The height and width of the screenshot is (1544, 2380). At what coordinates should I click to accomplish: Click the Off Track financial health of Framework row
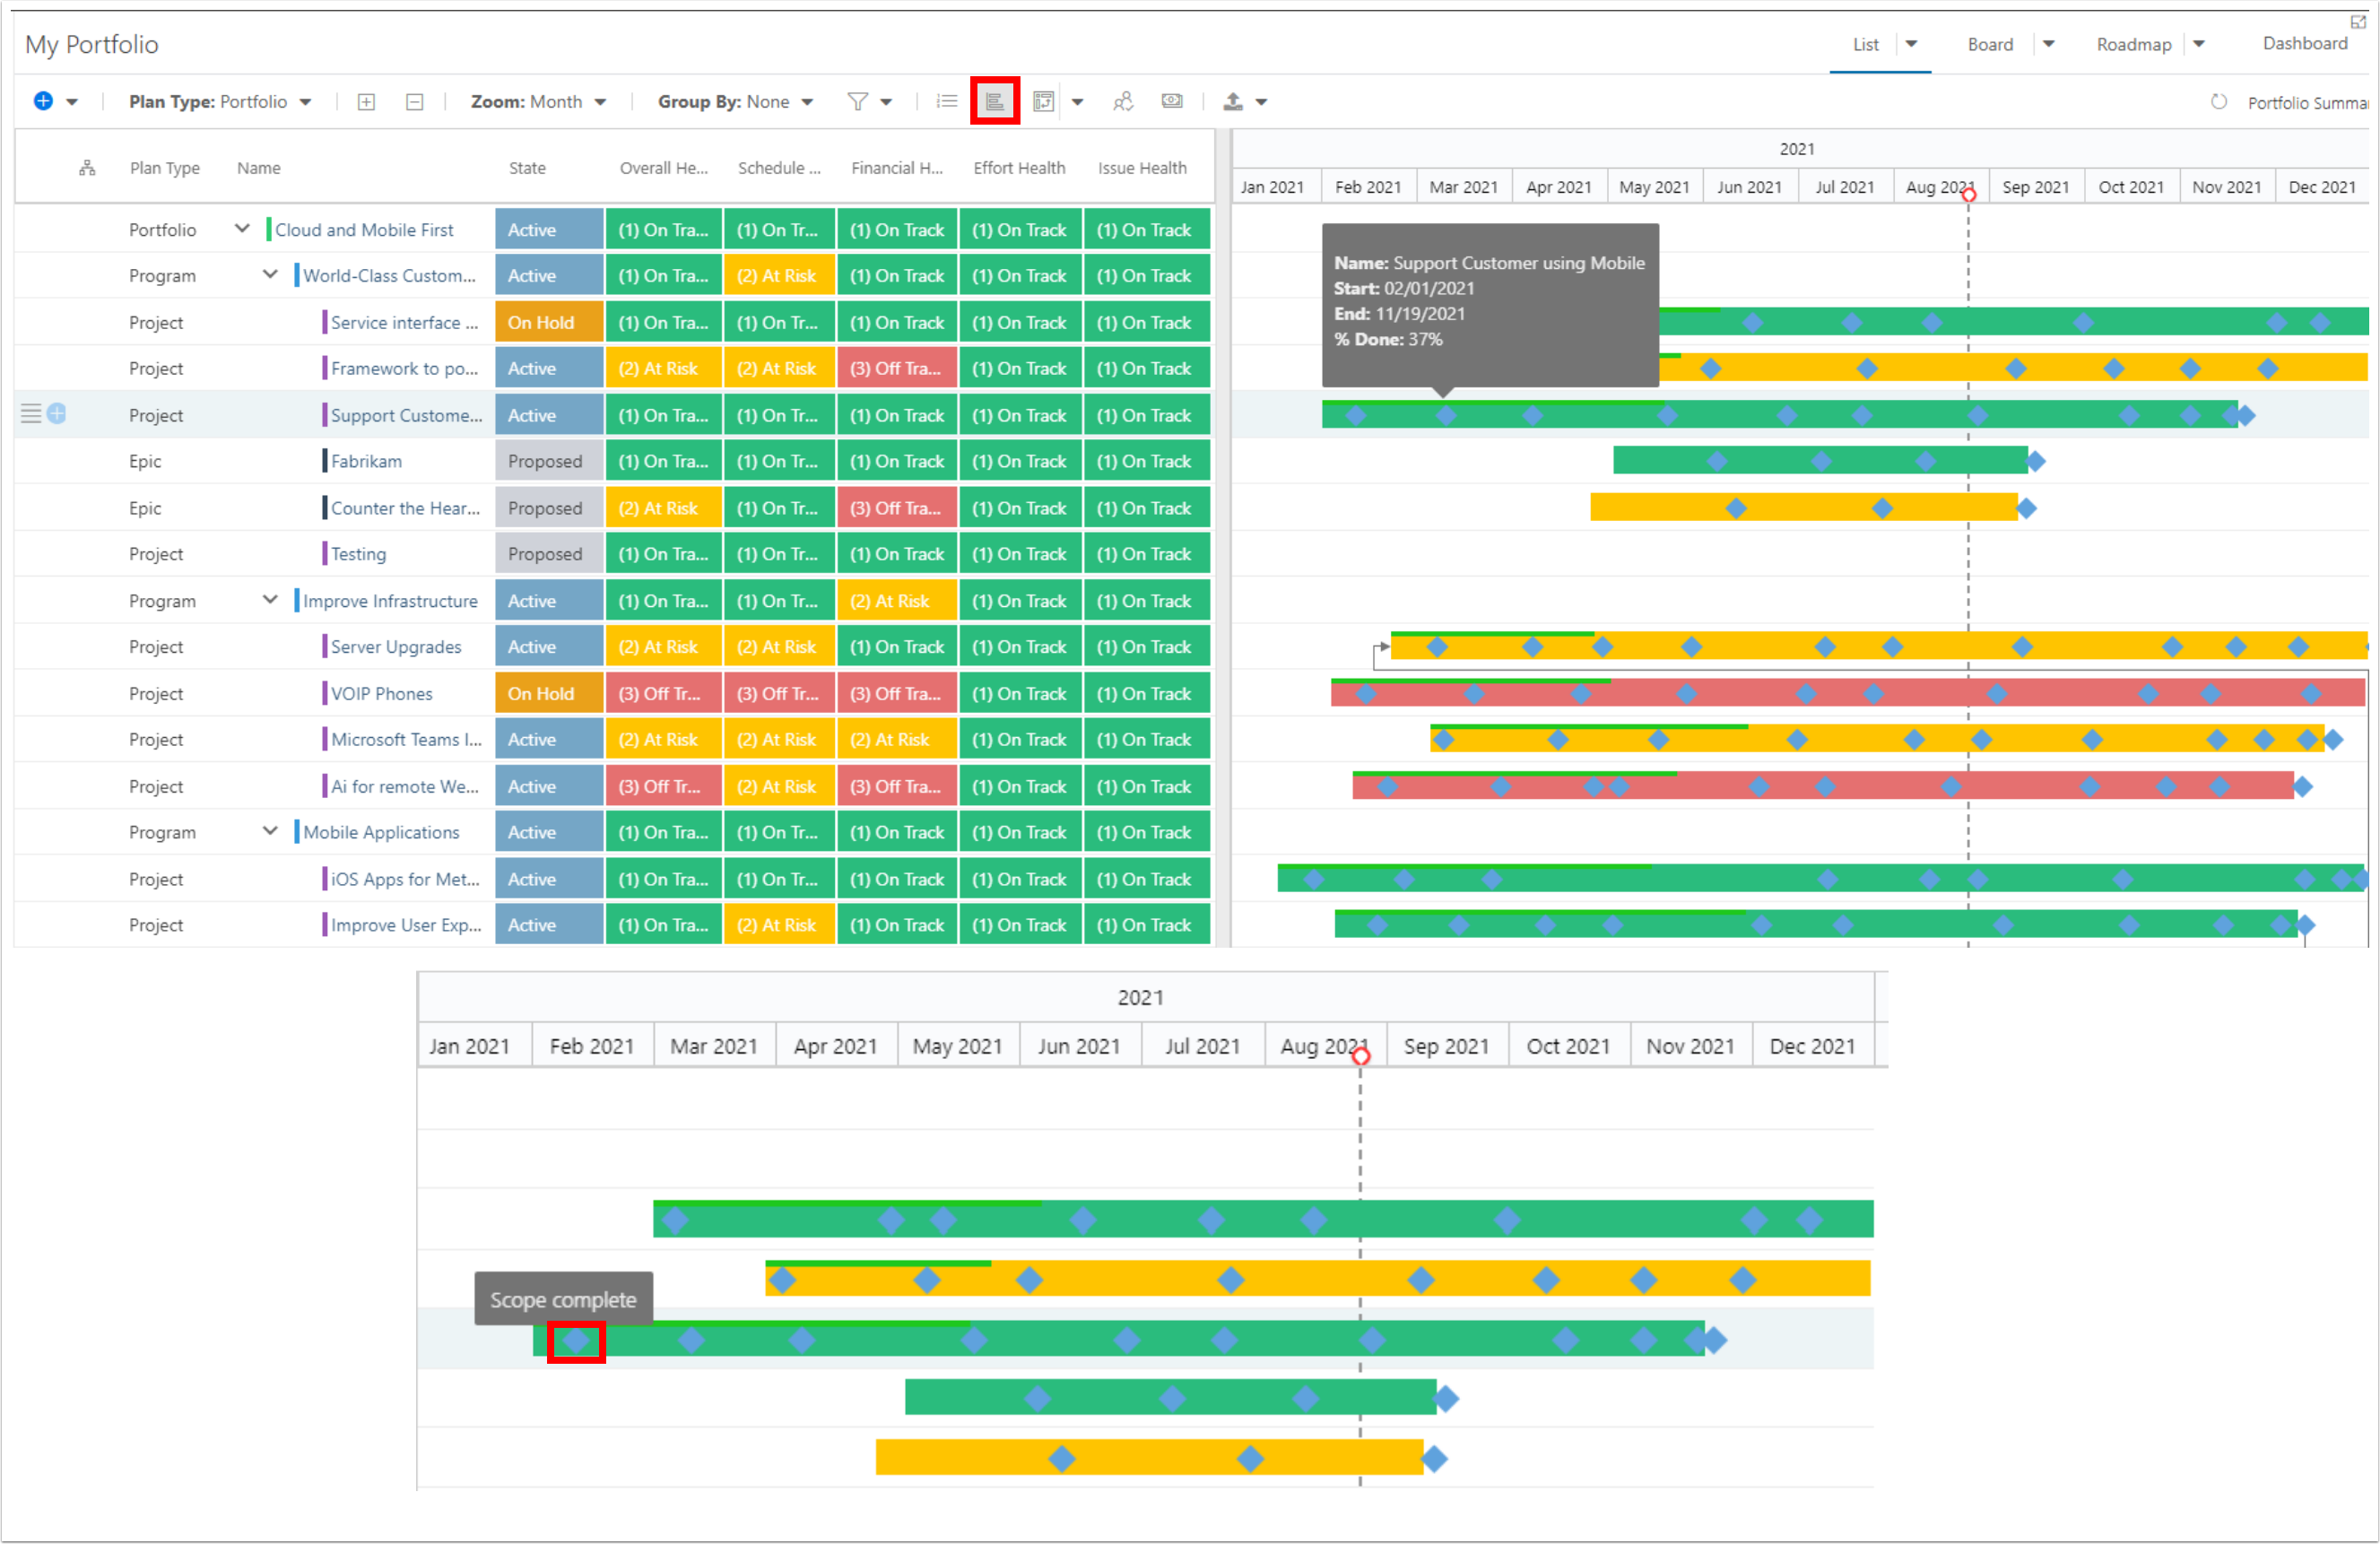click(x=896, y=369)
